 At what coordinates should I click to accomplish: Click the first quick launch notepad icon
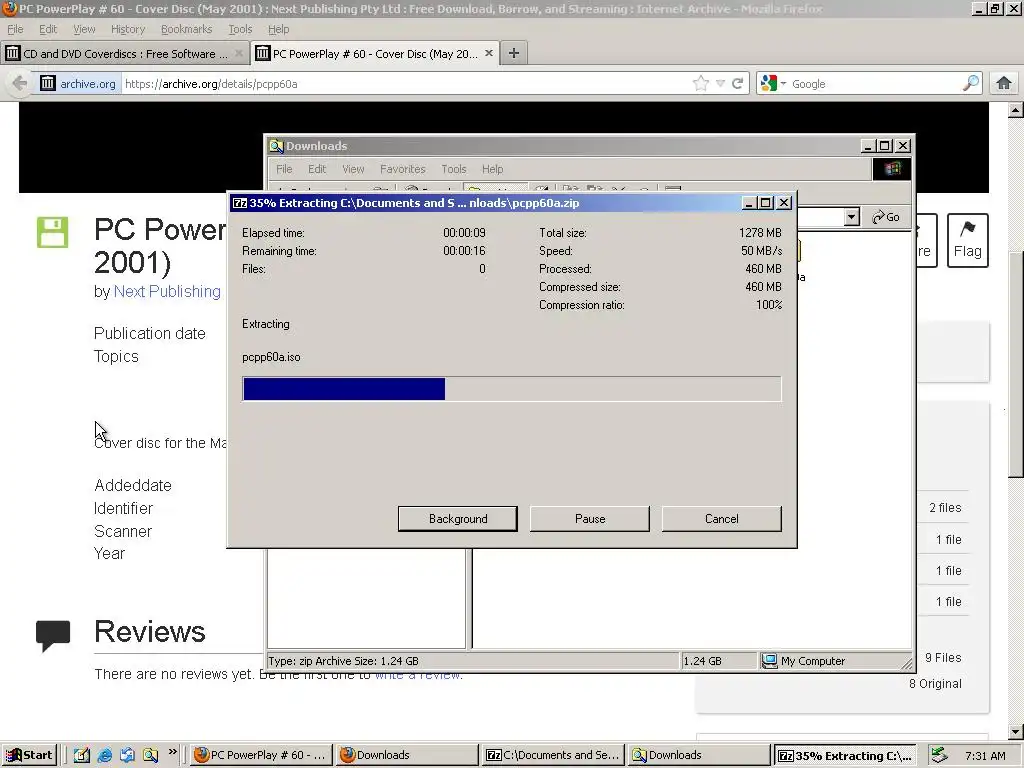tap(81, 755)
